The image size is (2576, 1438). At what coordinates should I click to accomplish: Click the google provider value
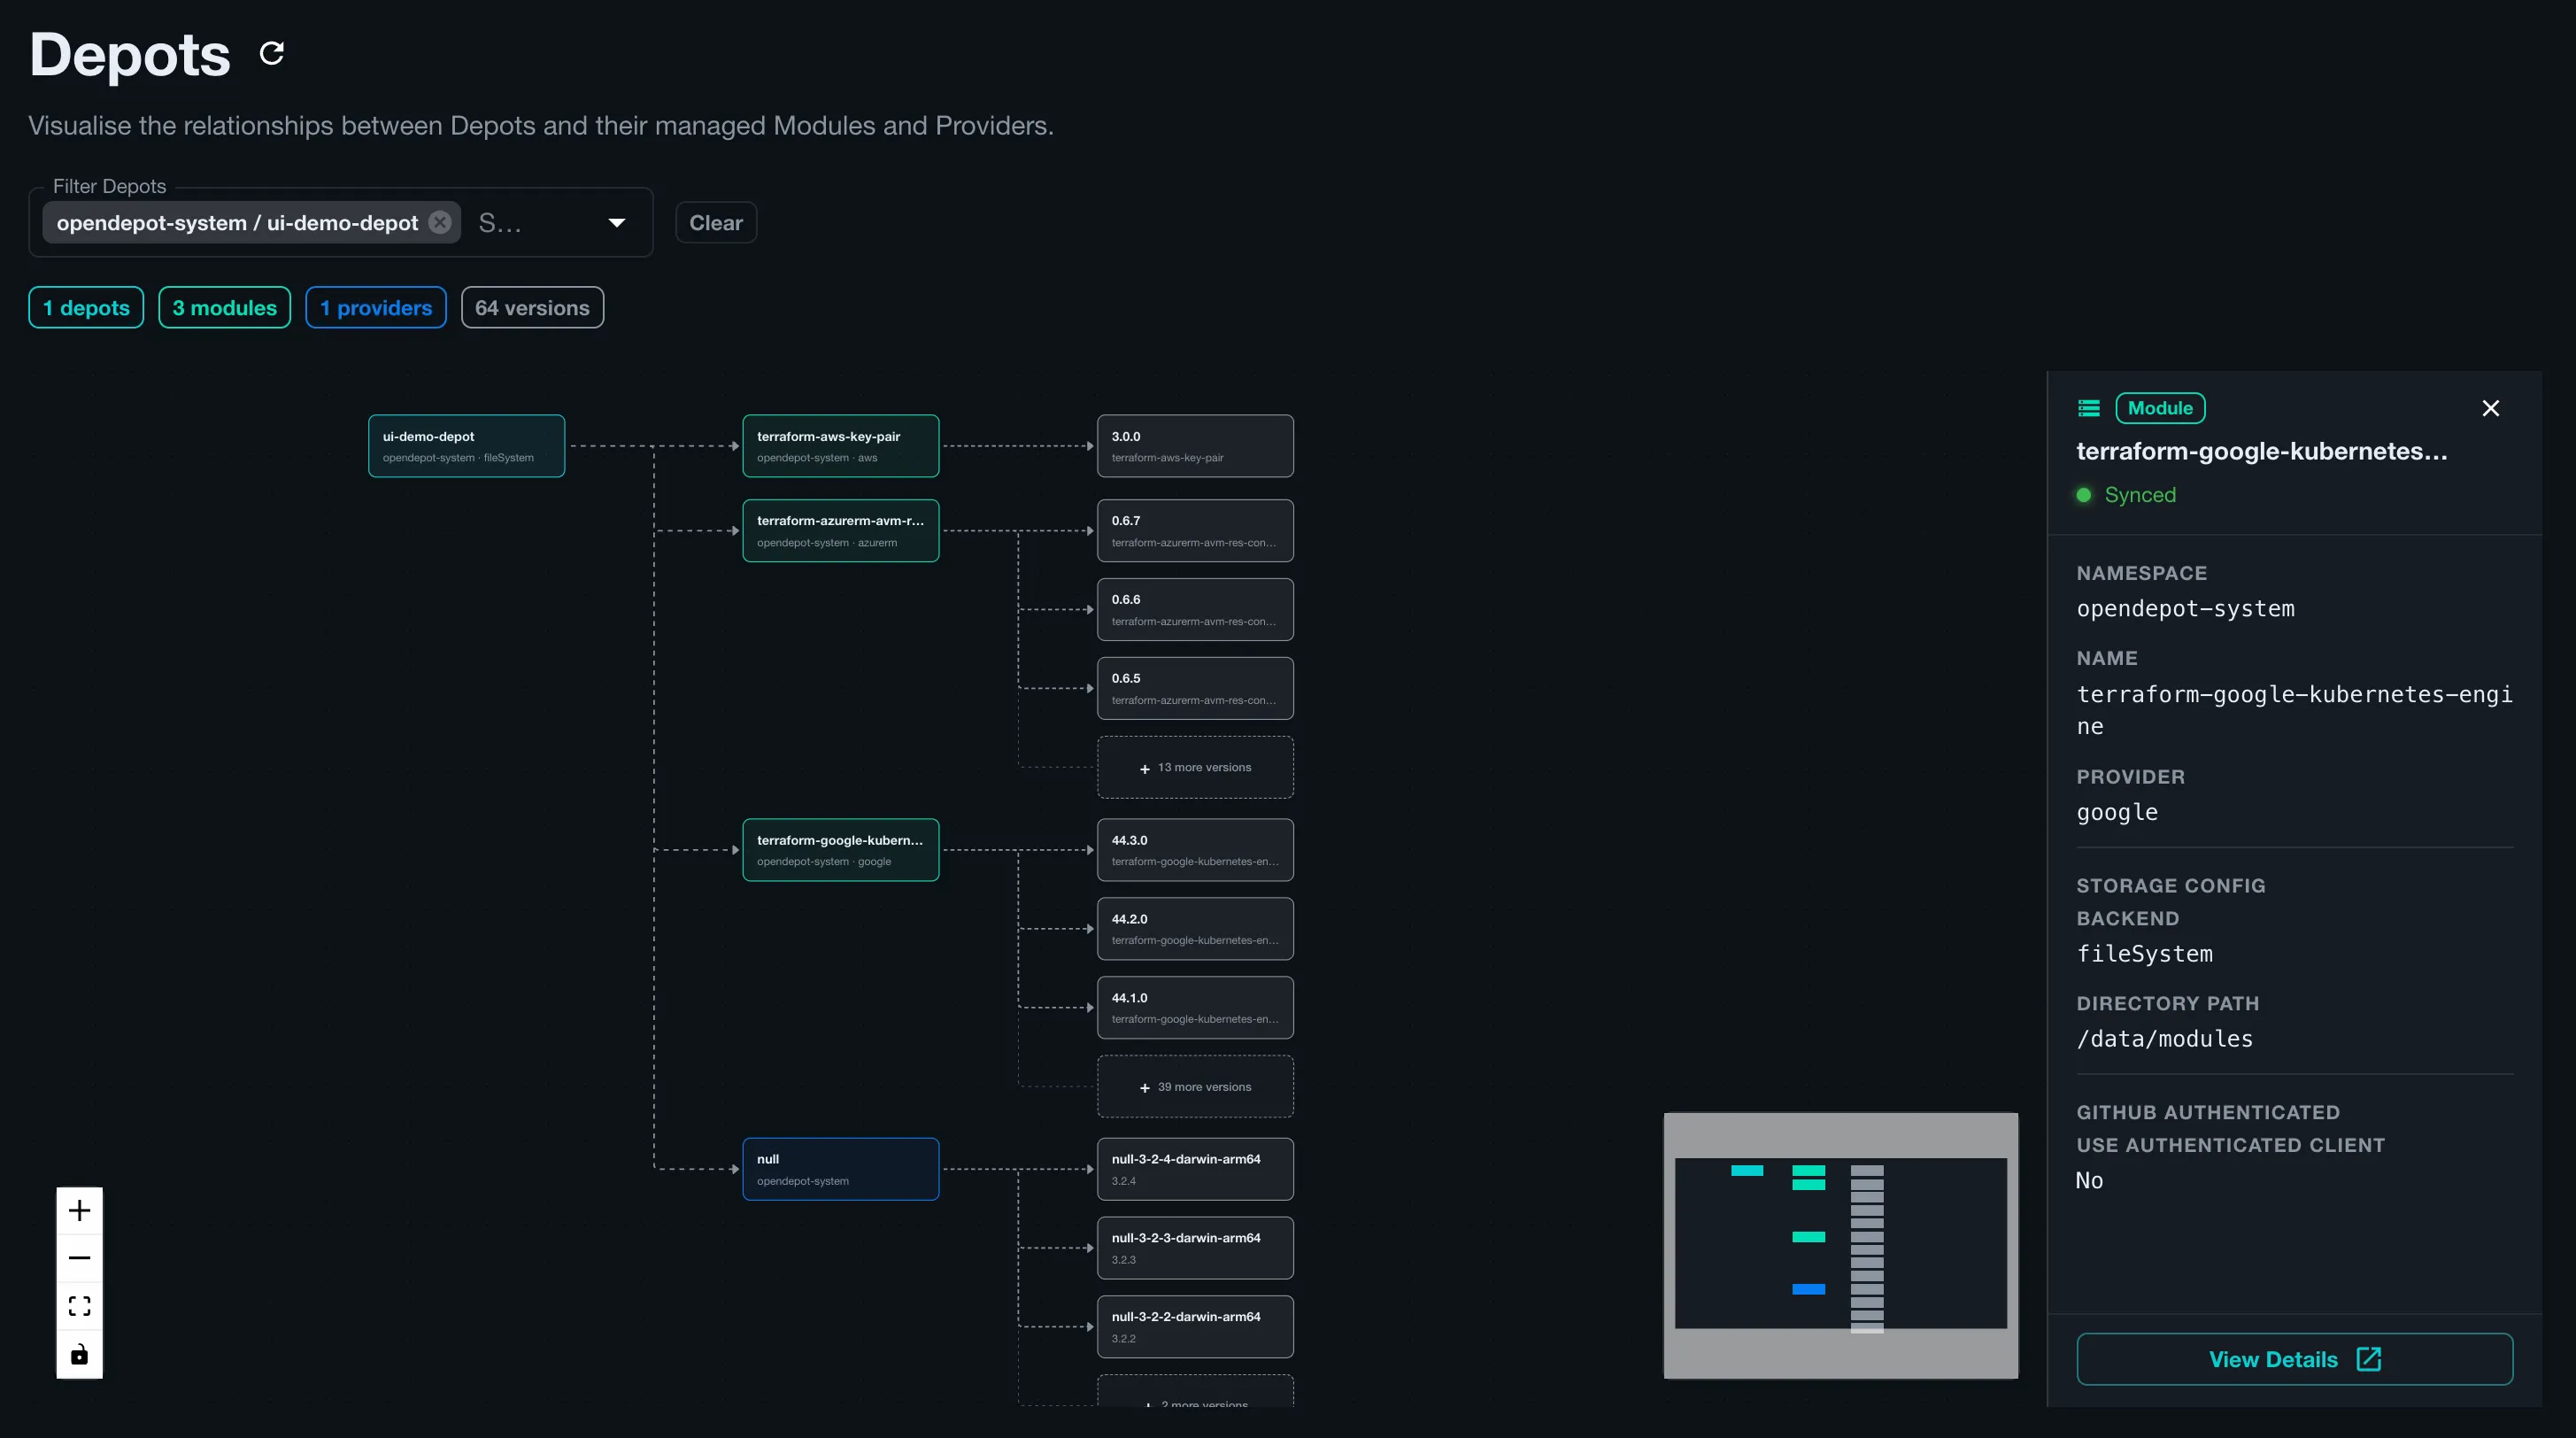pyautogui.click(x=2117, y=813)
